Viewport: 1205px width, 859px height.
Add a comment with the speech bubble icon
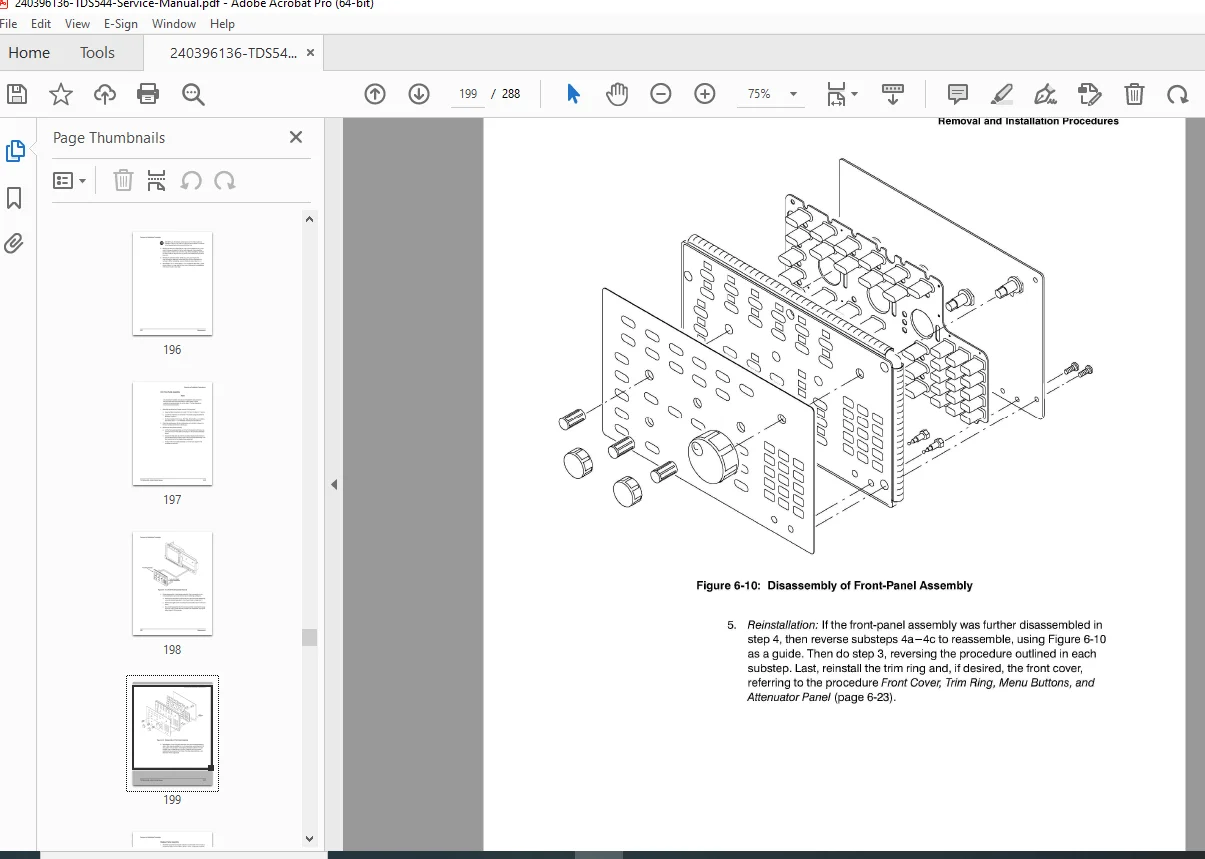click(958, 94)
